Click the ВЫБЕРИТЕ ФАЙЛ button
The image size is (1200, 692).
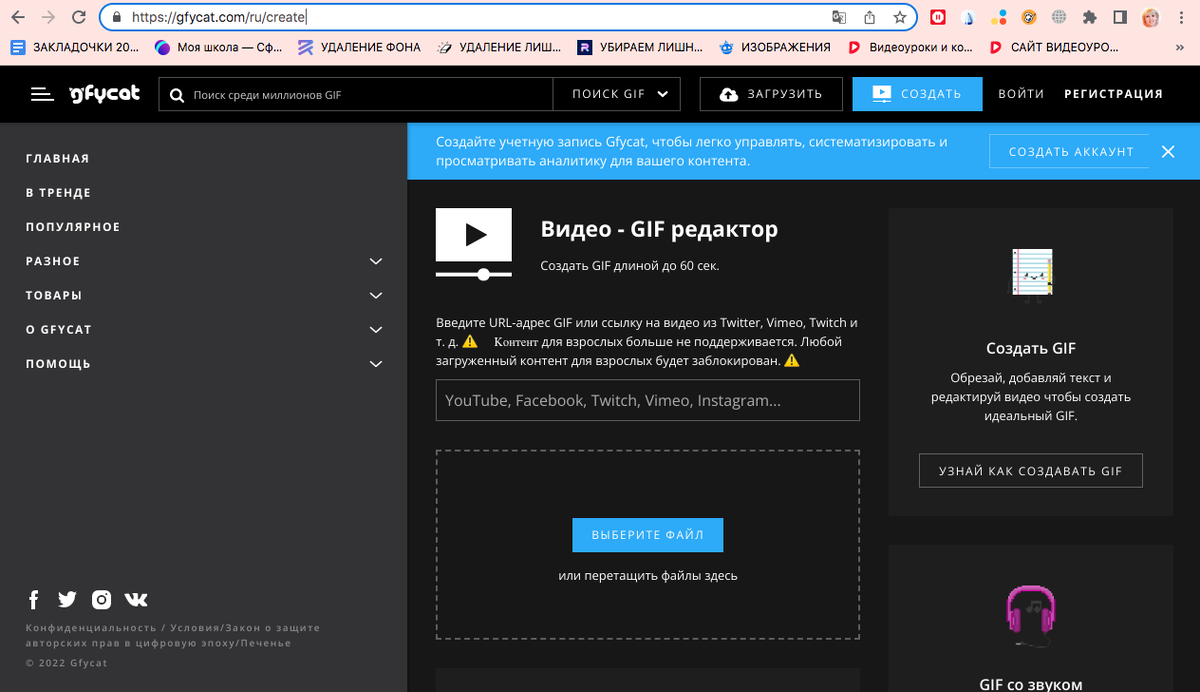pyautogui.click(x=648, y=535)
